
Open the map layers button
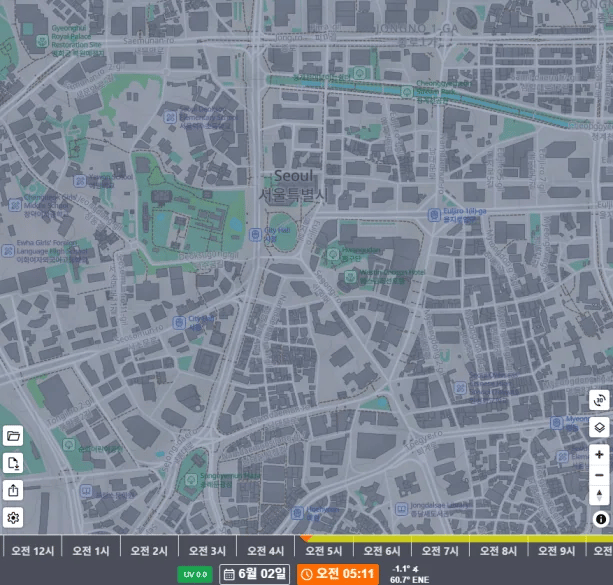pyautogui.click(x=599, y=427)
